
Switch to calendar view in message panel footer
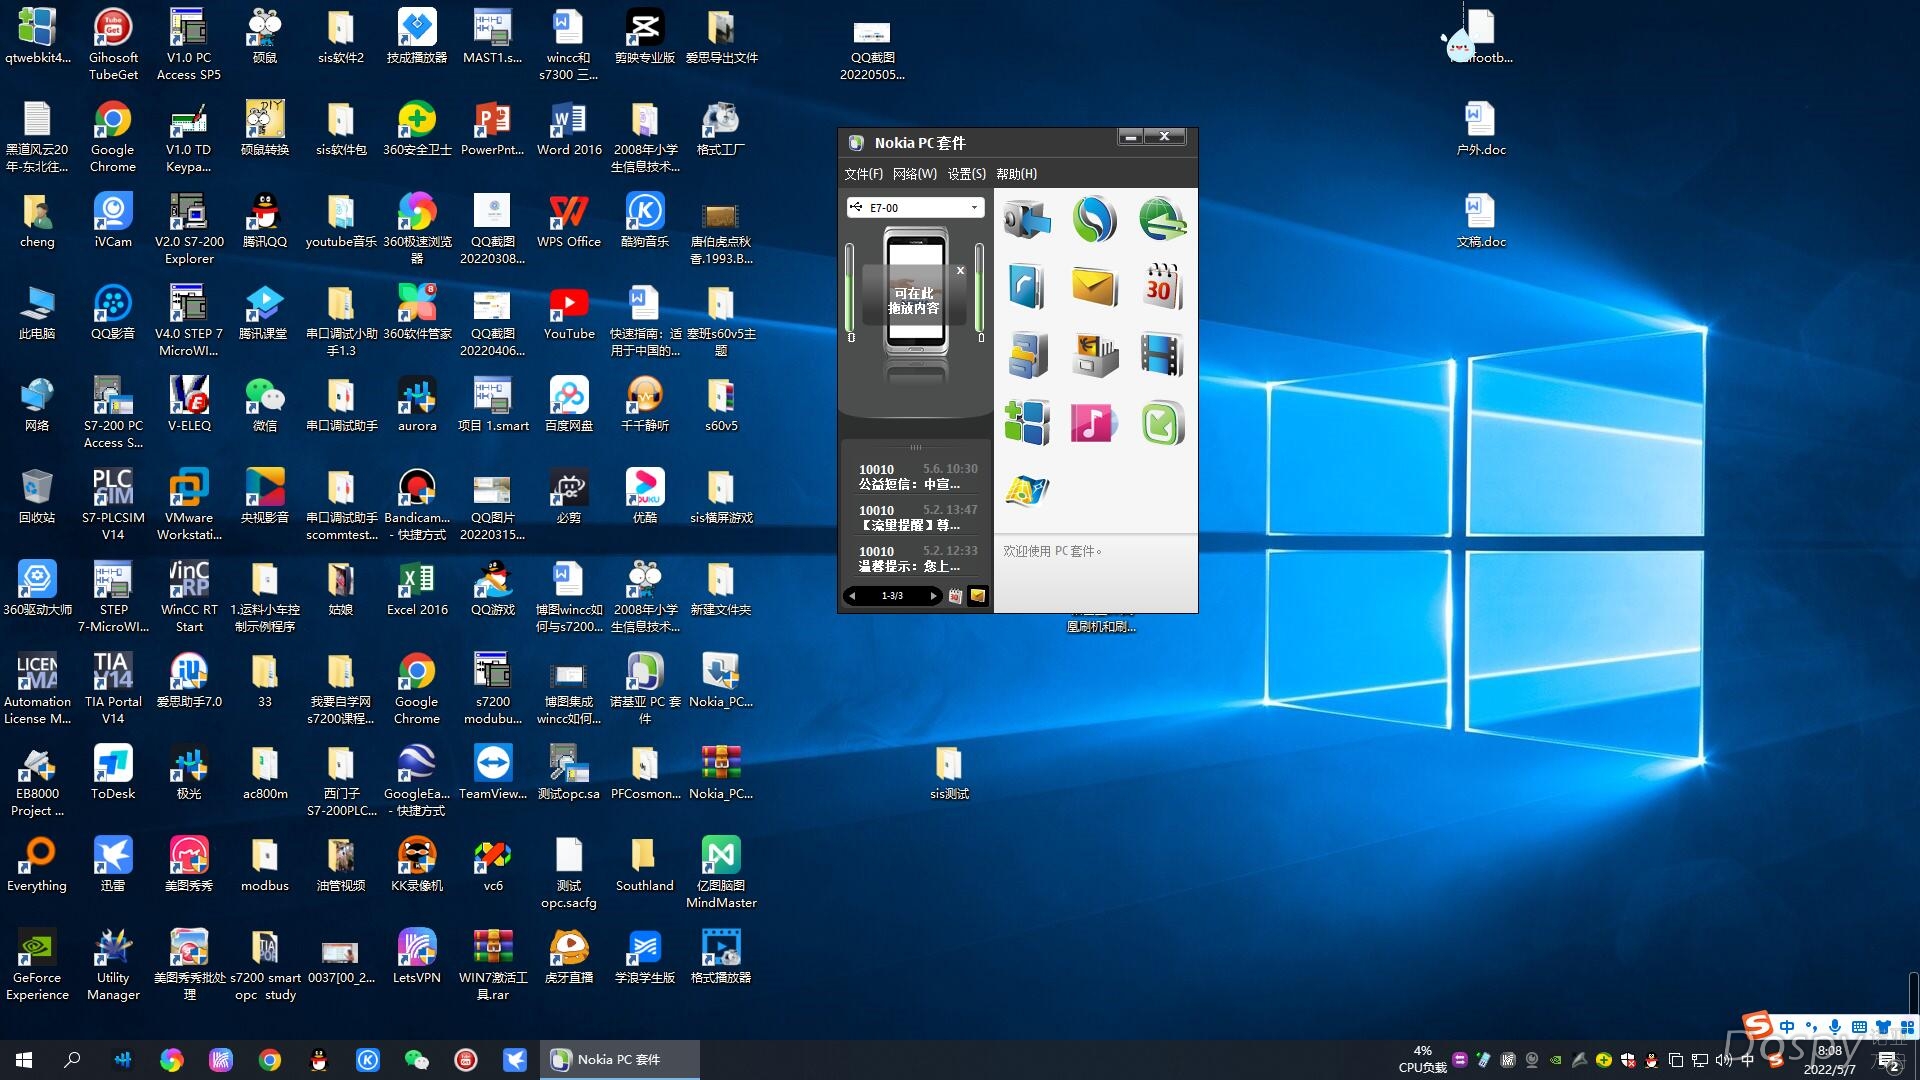click(956, 596)
